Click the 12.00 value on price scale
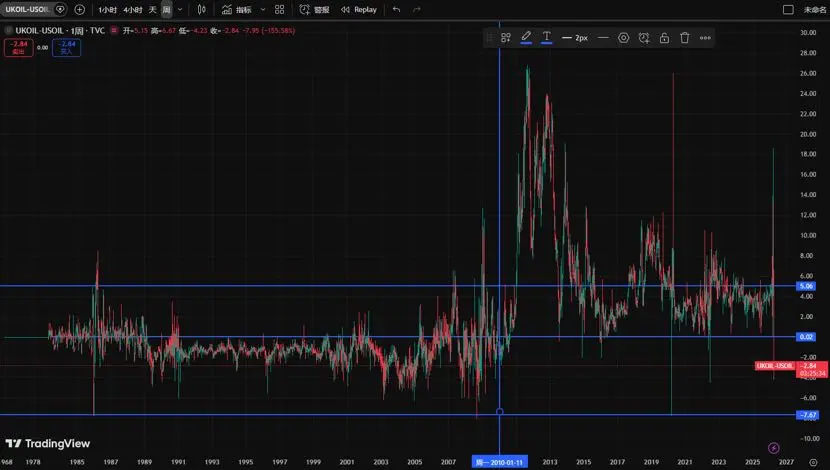 click(808, 215)
